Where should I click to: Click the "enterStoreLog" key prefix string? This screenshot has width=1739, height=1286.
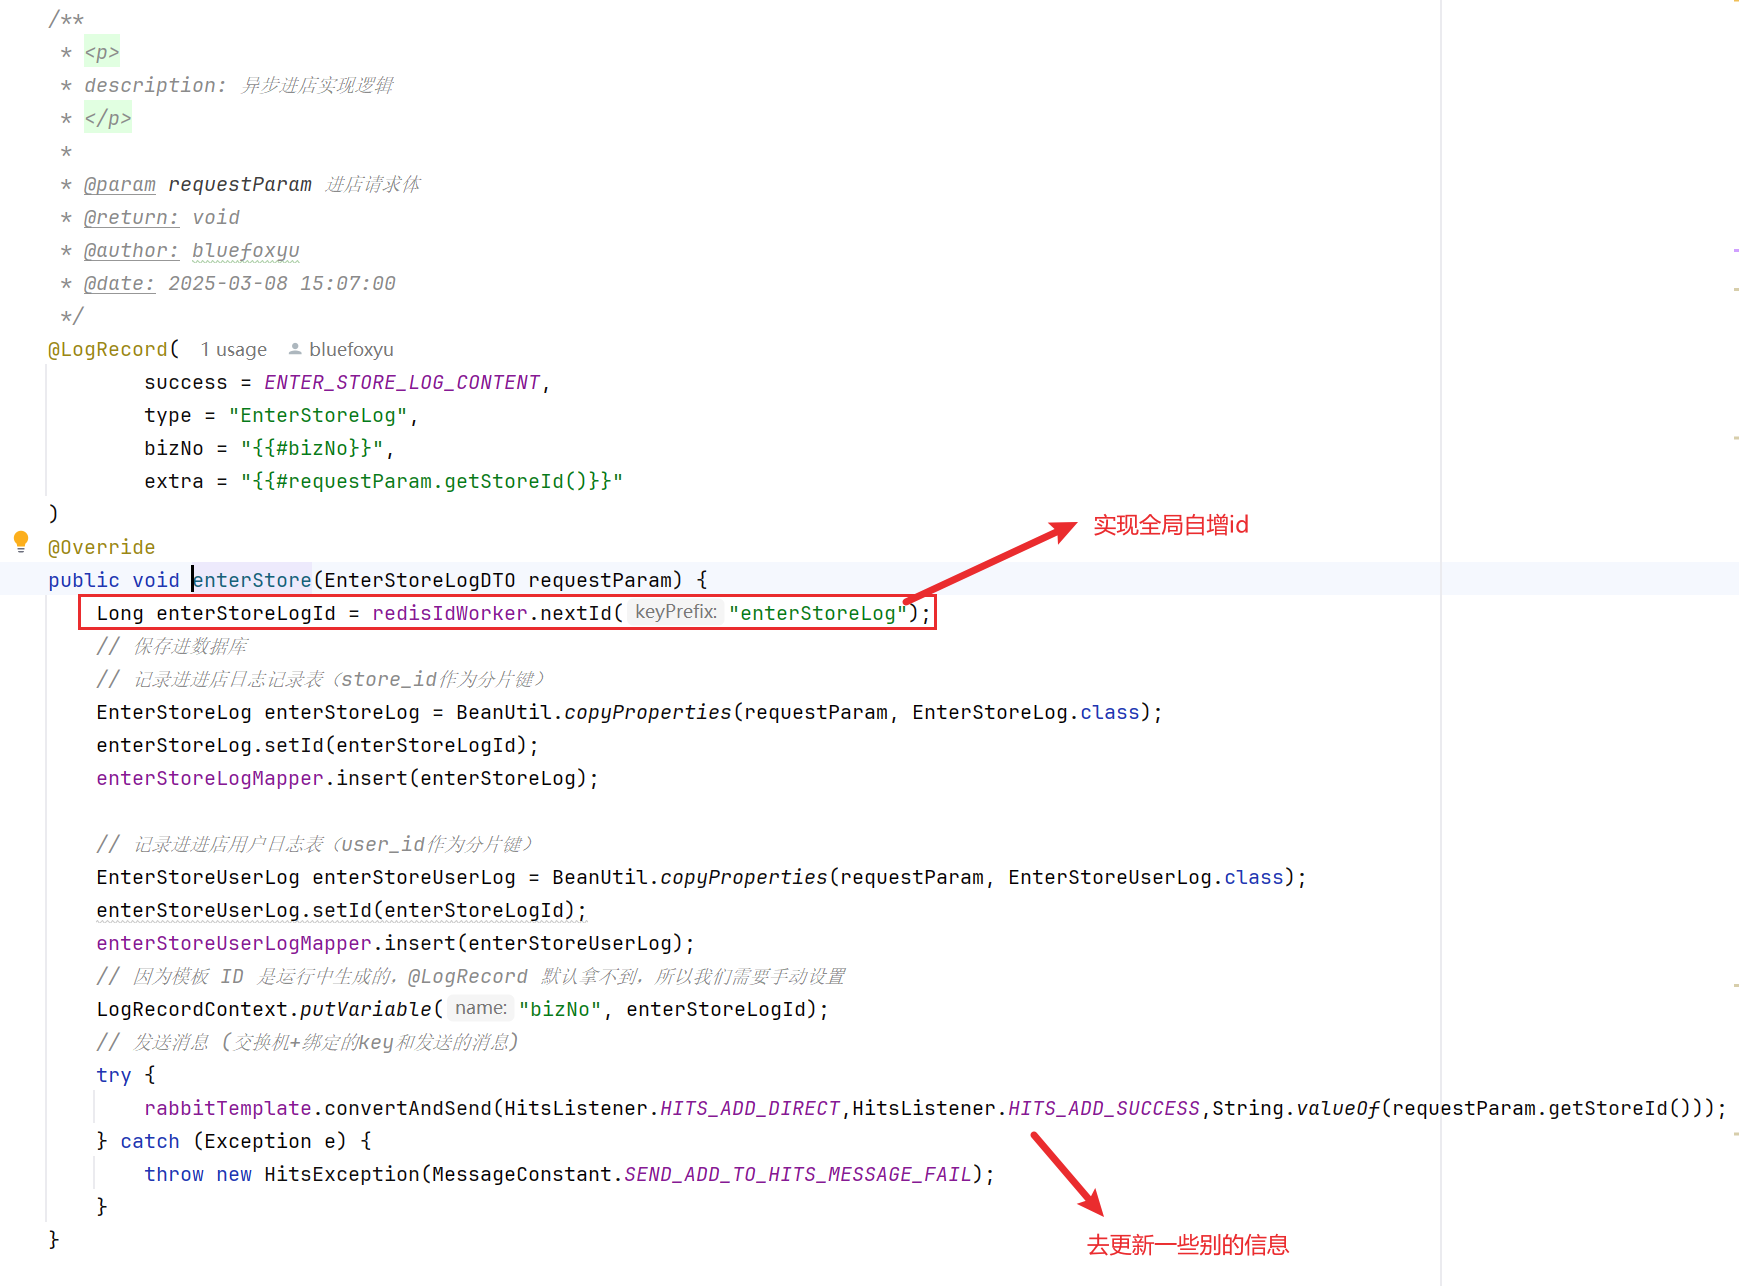point(818,613)
